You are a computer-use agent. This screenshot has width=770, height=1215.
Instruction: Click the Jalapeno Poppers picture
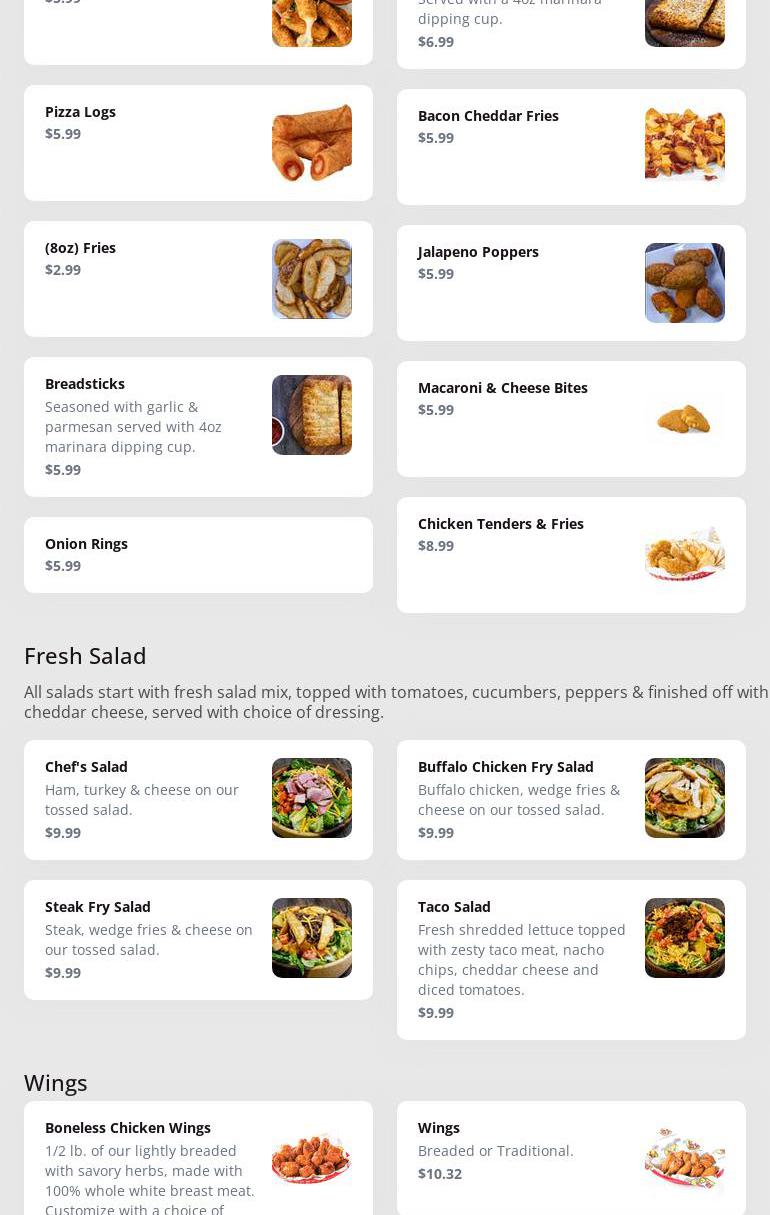(x=684, y=283)
